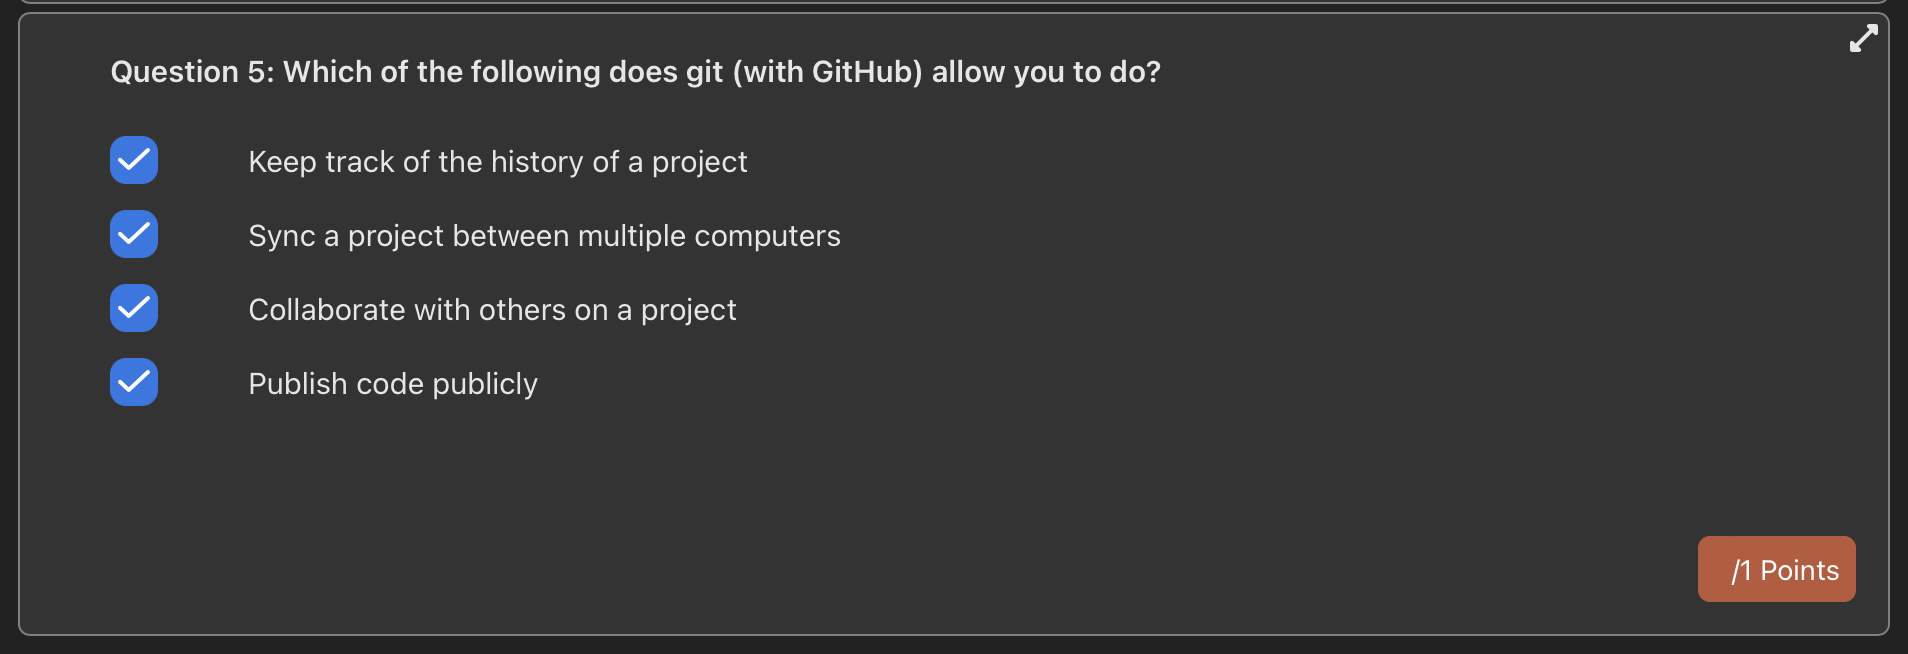Image resolution: width=1908 pixels, height=654 pixels.
Task: Click the expand arrows icon on the question card
Action: pos(1864,38)
